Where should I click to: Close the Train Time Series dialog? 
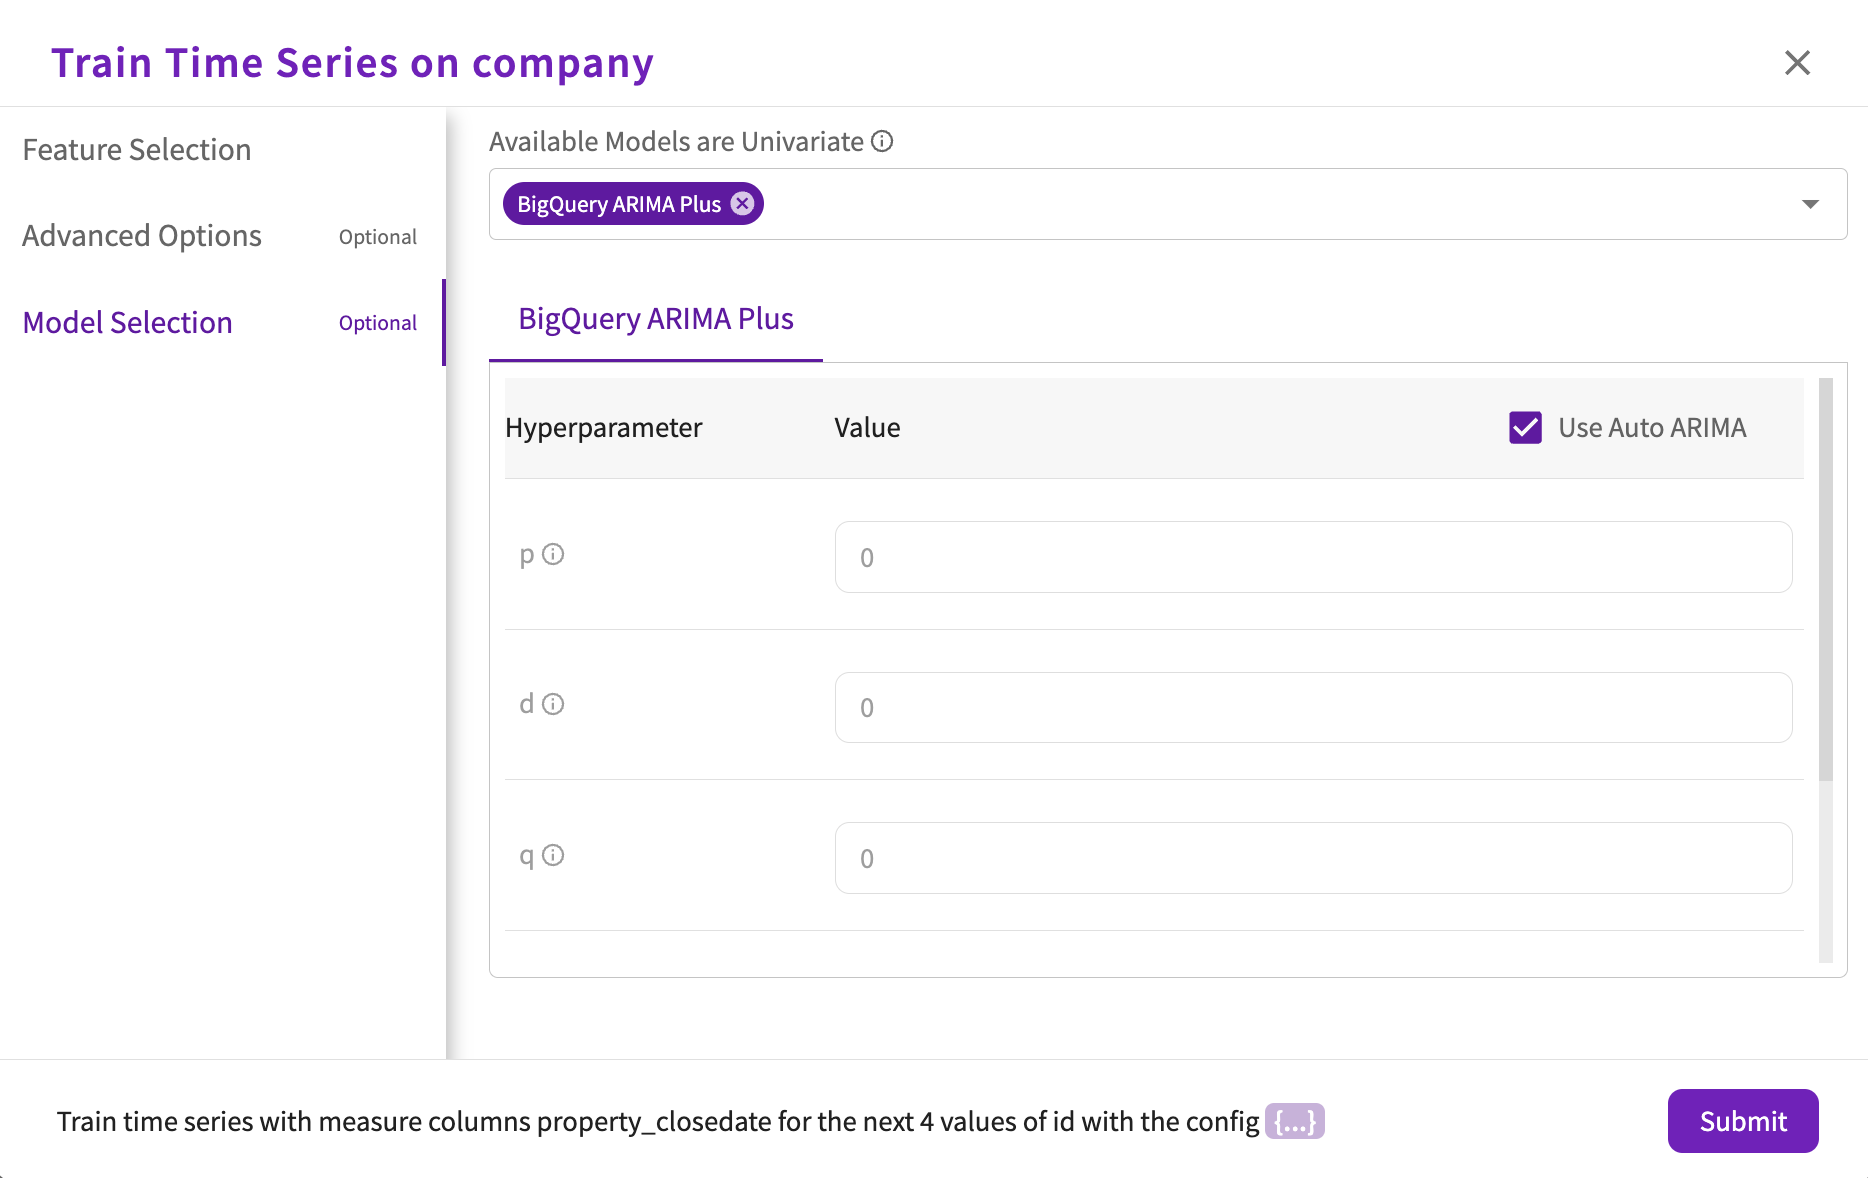coord(1797,63)
